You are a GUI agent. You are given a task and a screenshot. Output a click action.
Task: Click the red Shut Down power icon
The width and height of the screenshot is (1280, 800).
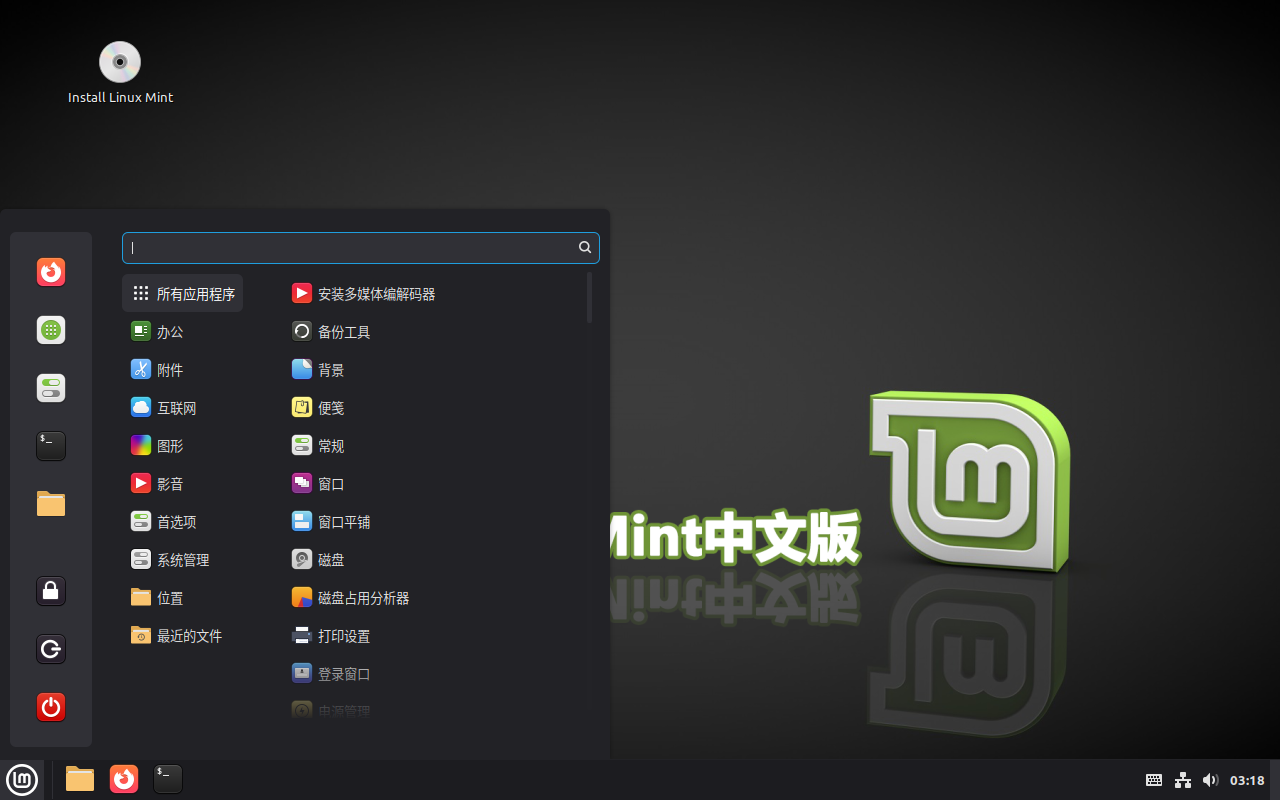[51, 707]
